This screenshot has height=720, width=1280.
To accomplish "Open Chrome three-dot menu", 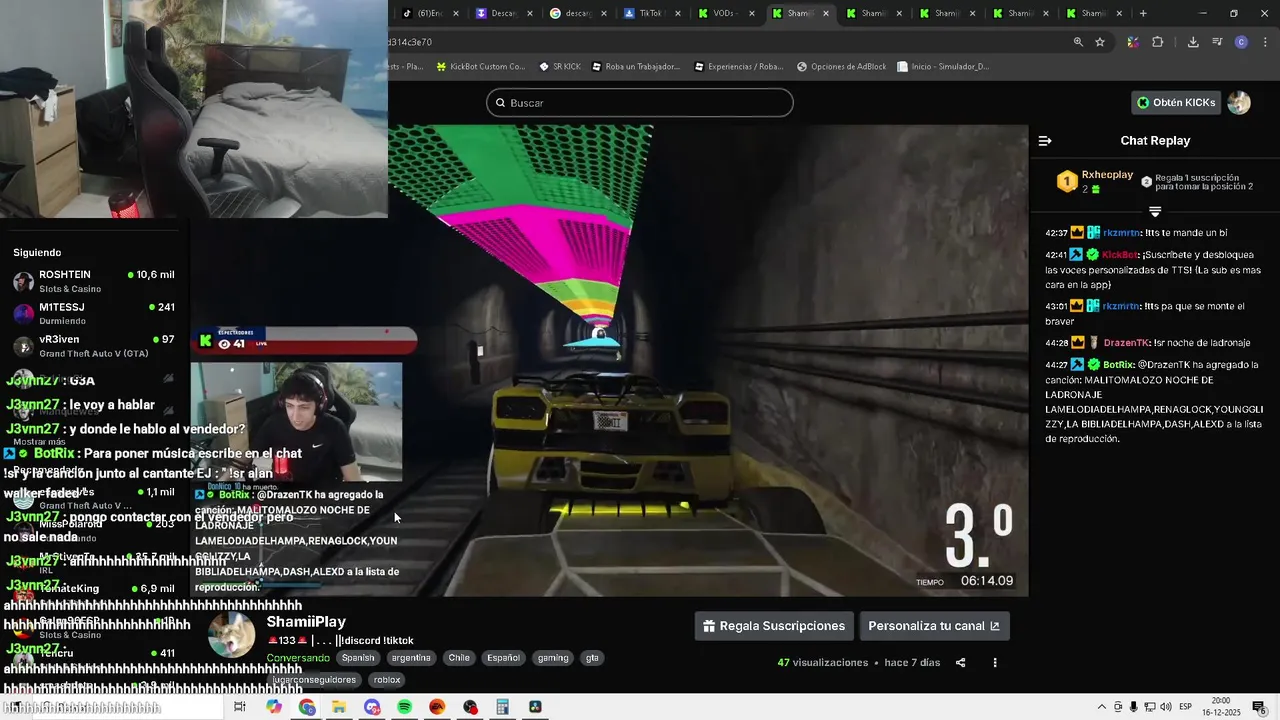I will pyautogui.click(x=1266, y=42).
